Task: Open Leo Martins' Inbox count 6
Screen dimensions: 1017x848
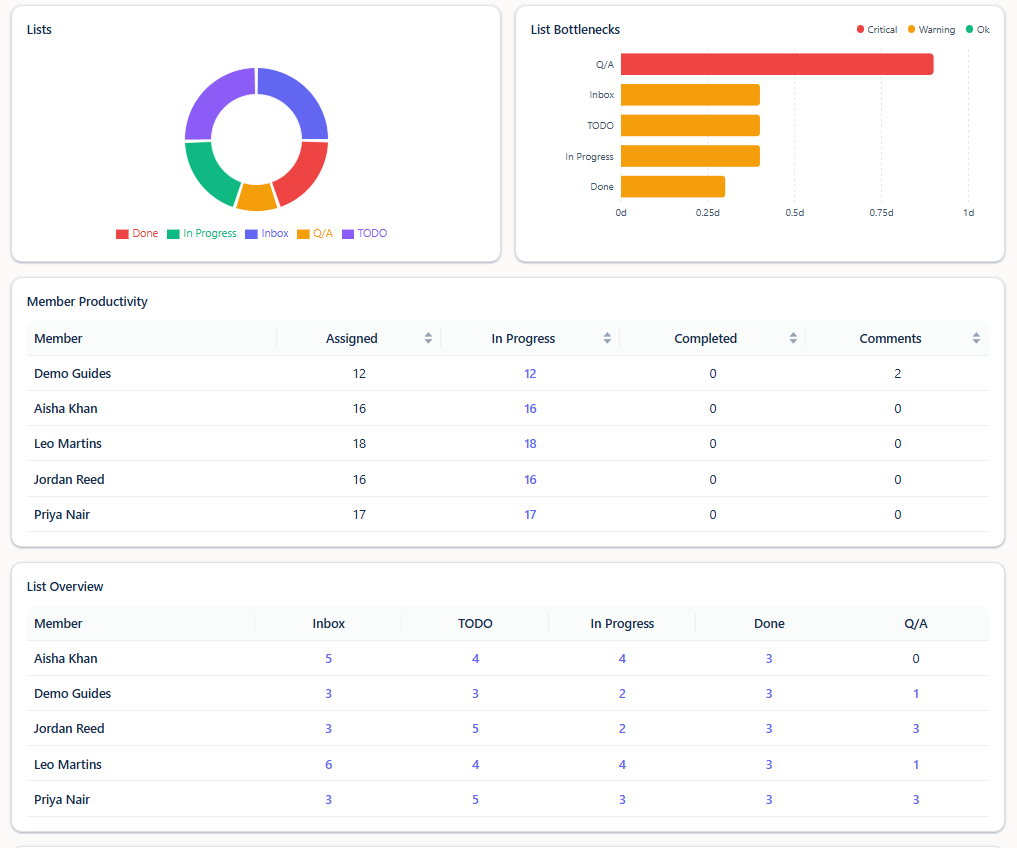Action: [328, 764]
